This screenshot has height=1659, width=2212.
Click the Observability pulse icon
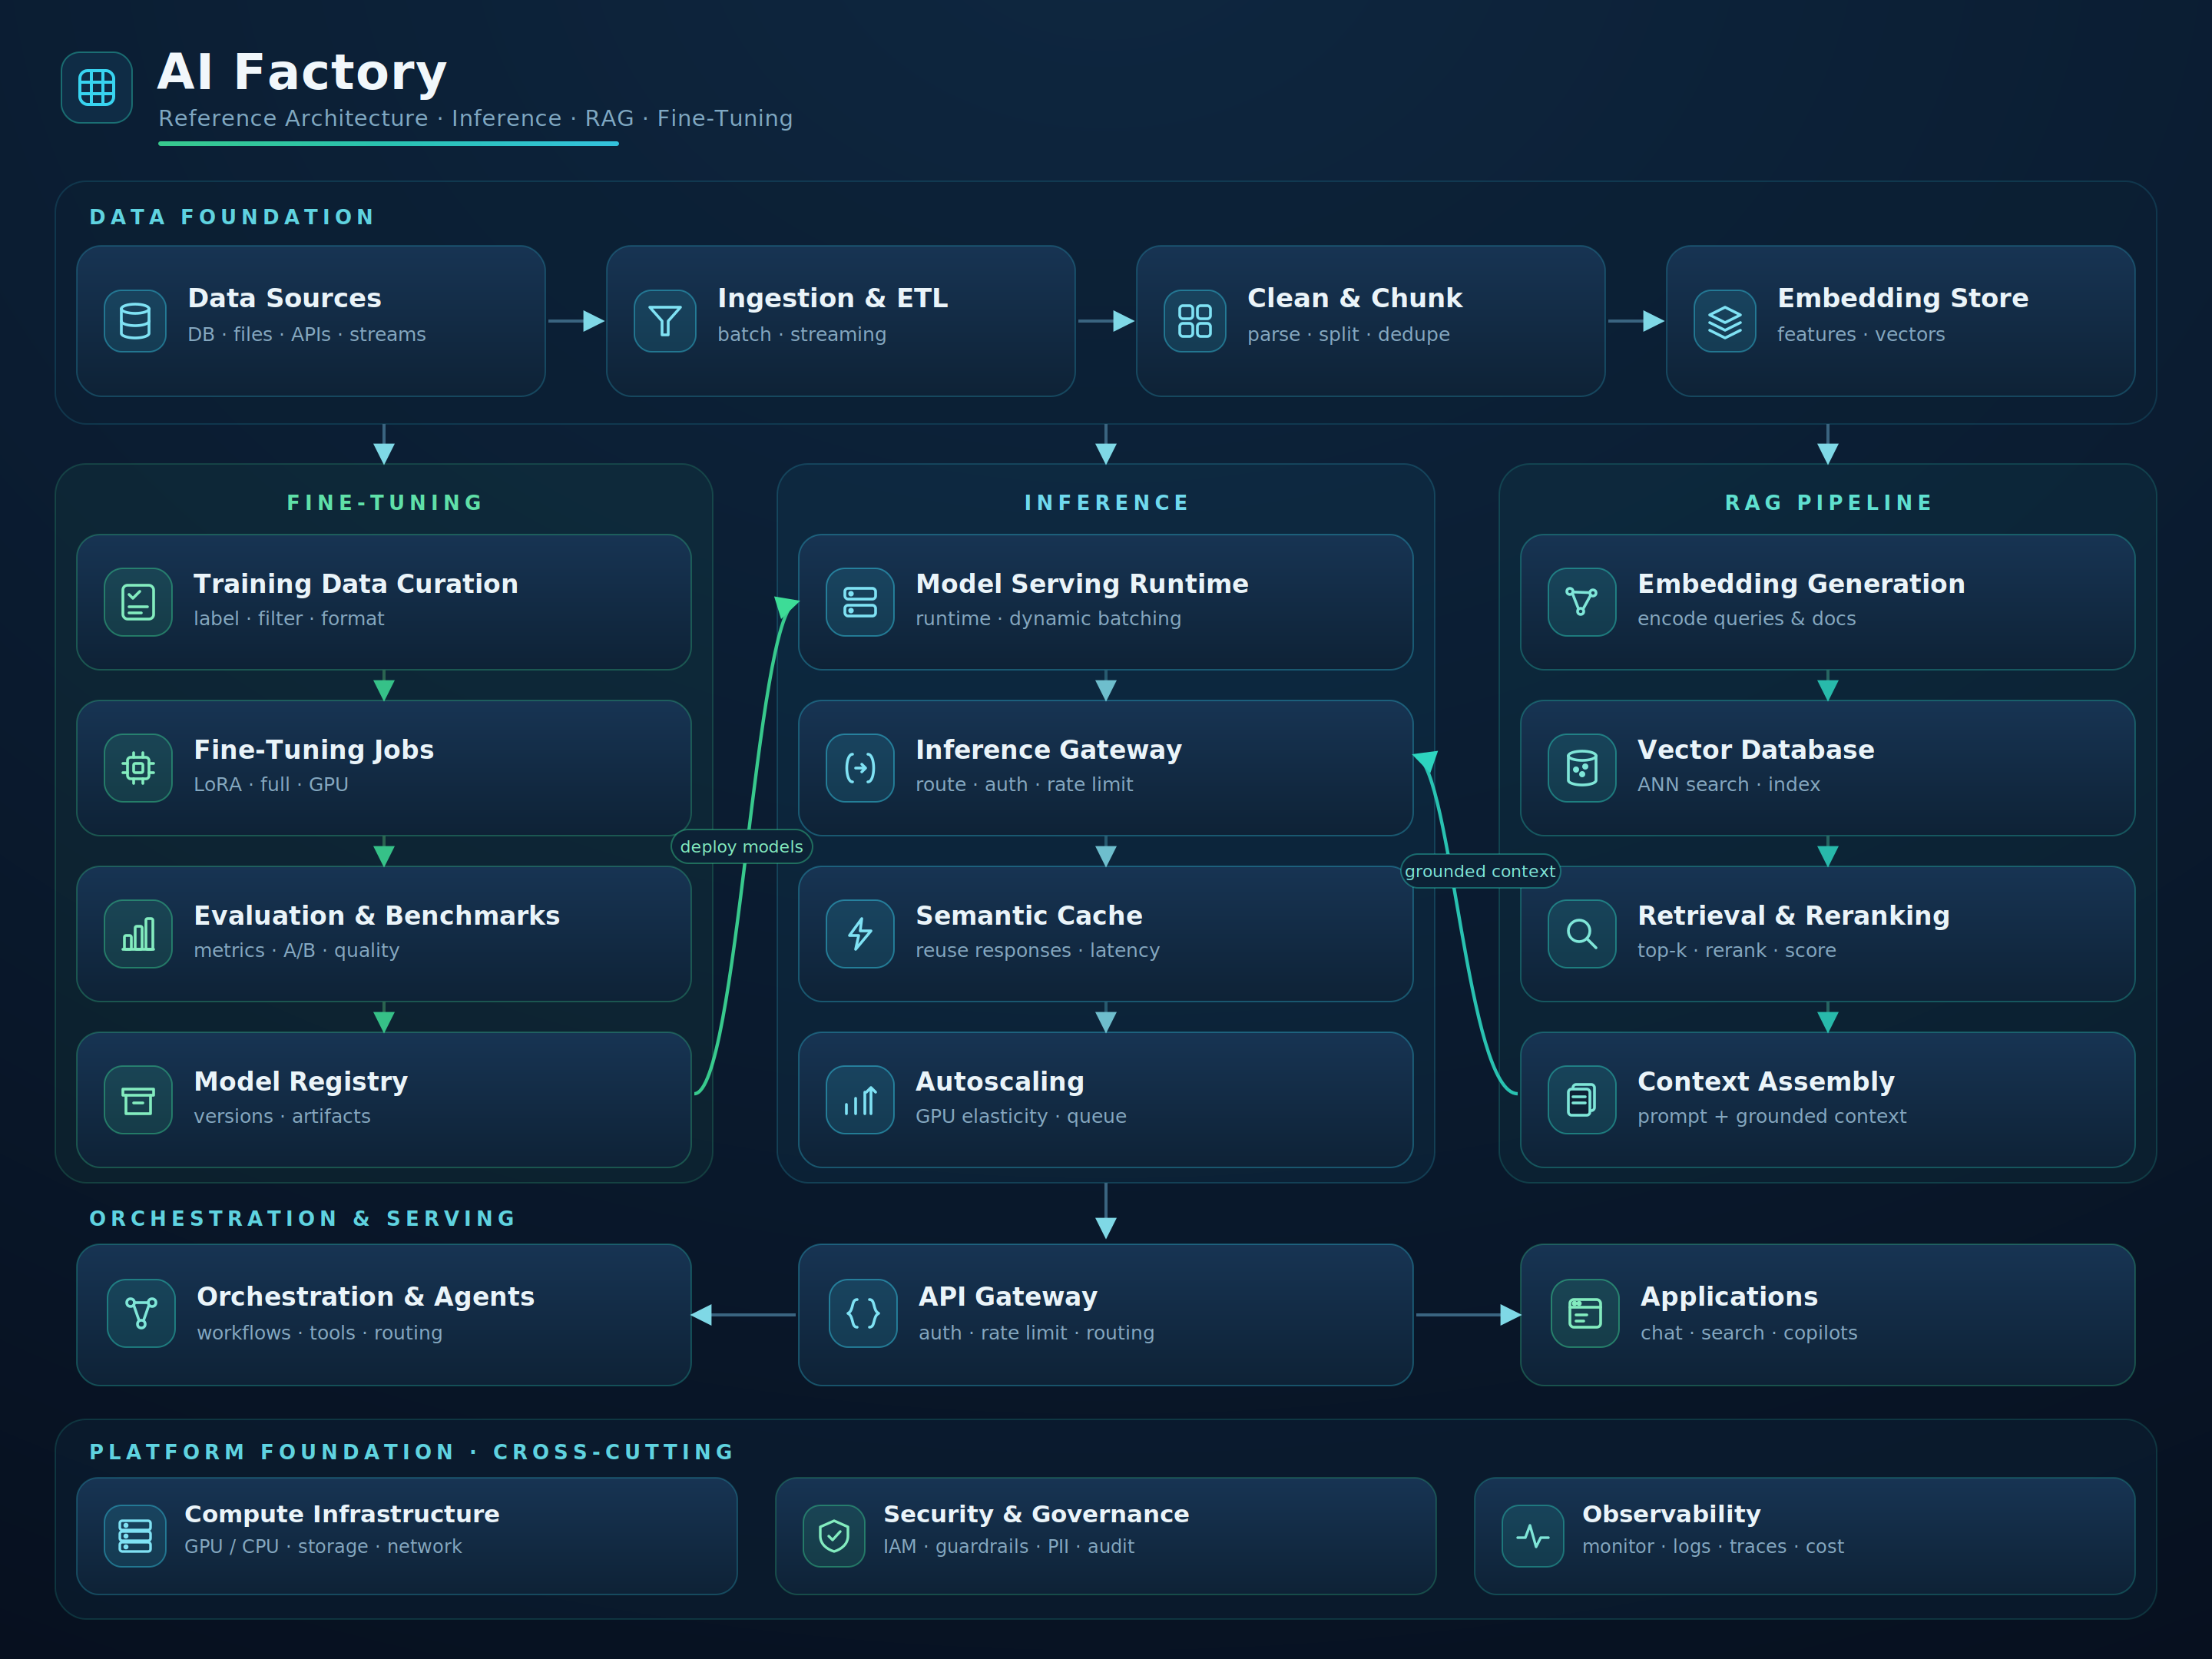pyautogui.click(x=1533, y=1536)
